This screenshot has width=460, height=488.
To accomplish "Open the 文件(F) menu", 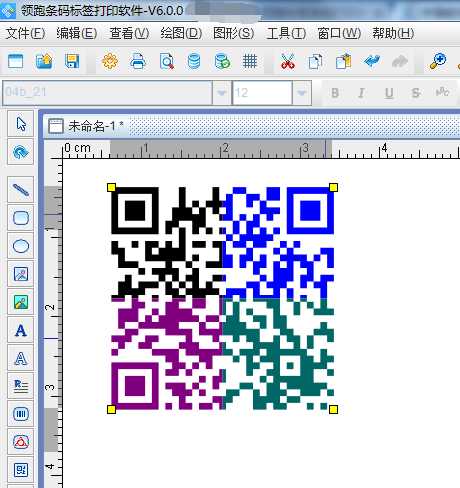I will coord(25,33).
